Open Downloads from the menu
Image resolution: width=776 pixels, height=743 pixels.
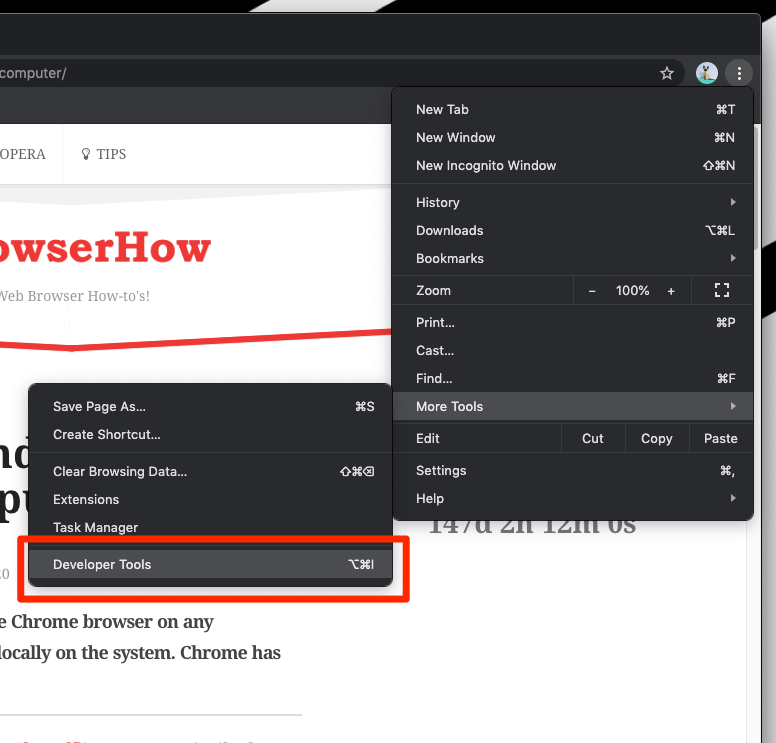573,231
